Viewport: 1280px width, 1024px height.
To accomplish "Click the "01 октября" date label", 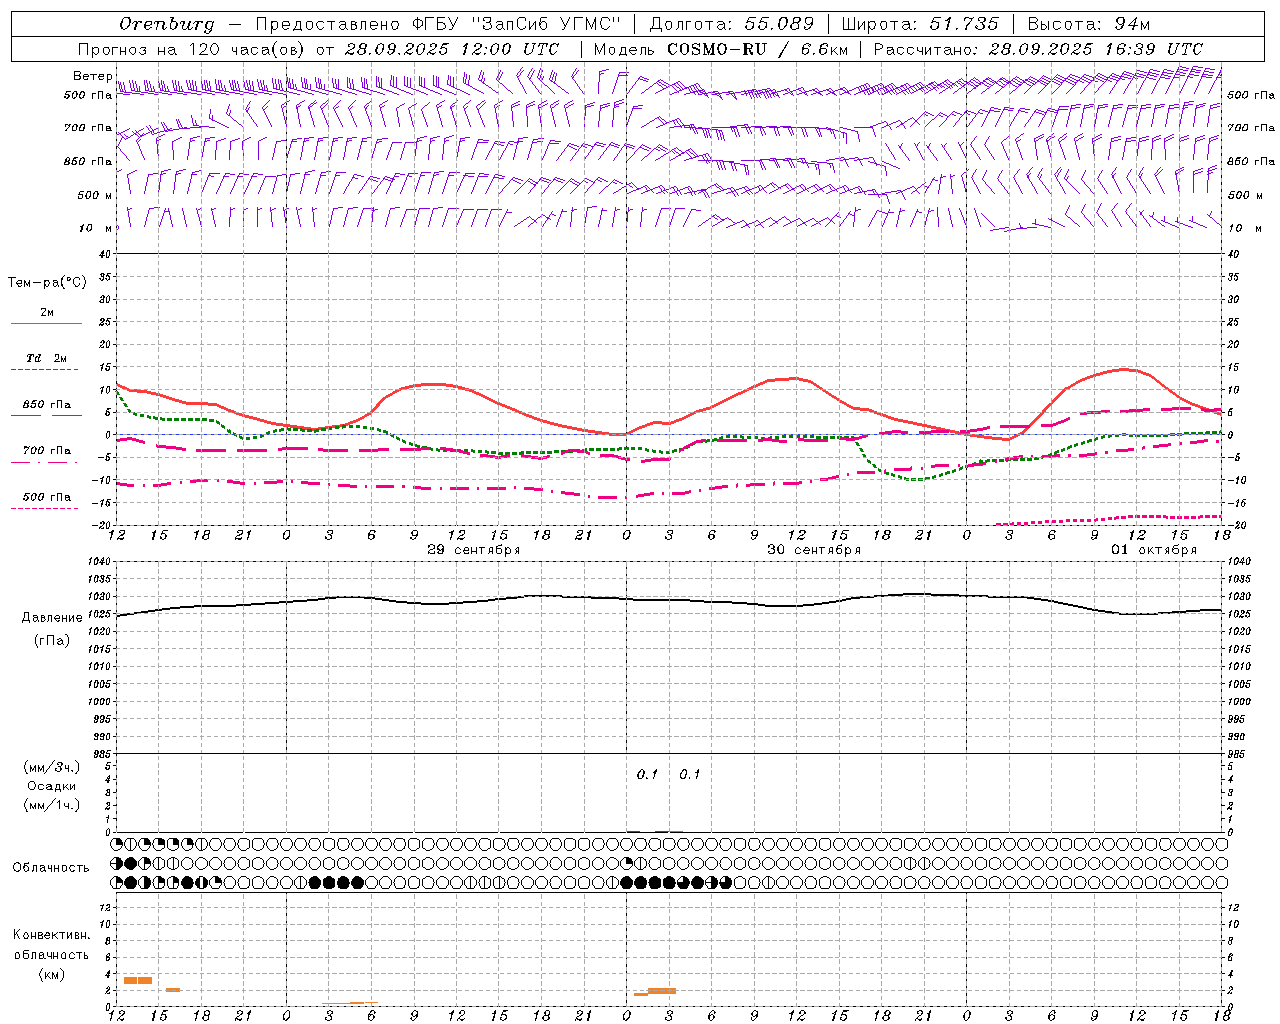I will click(1154, 550).
